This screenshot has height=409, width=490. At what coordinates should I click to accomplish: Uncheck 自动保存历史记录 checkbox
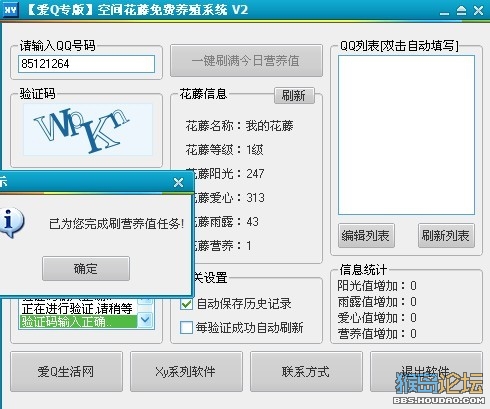tap(186, 304)
